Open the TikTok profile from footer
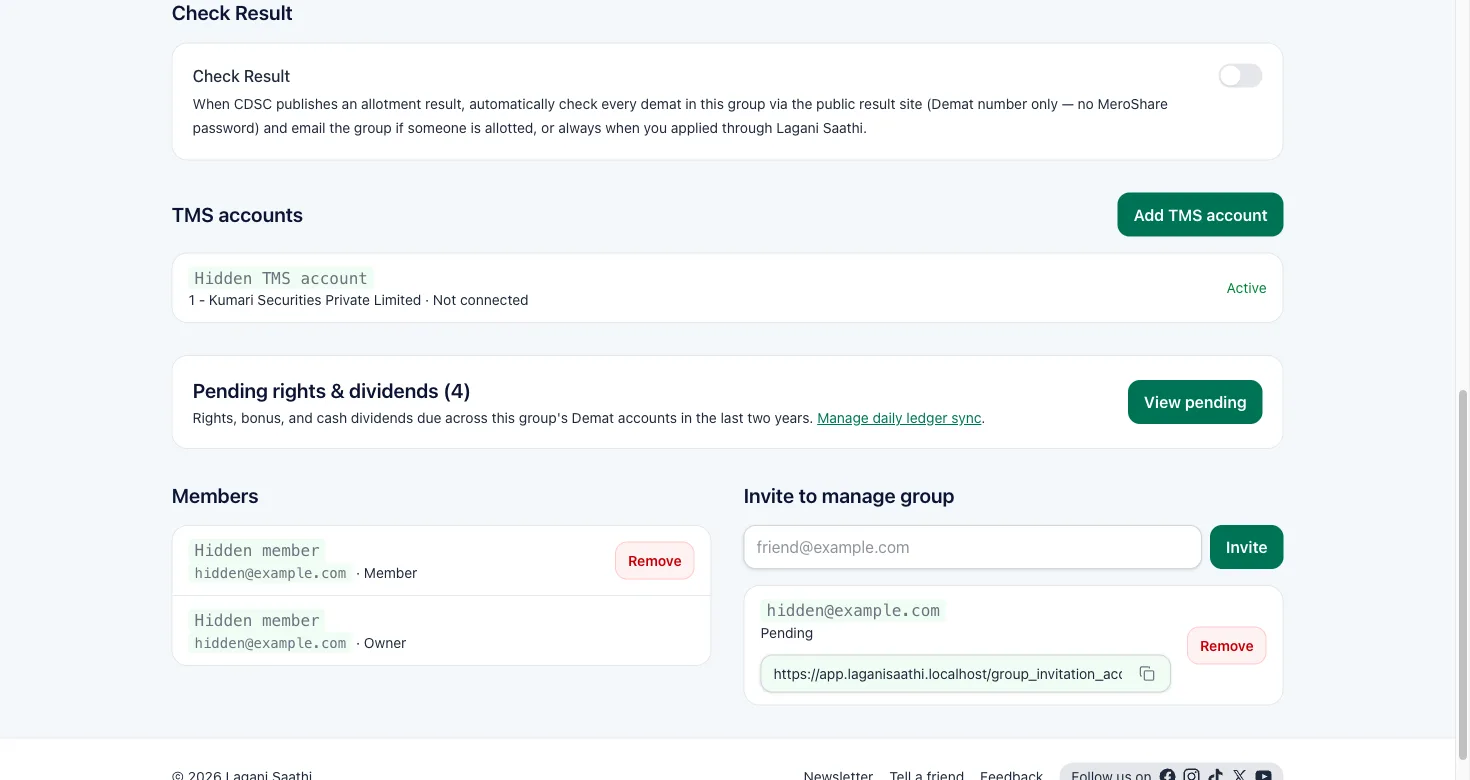The width and height of the screenshot is (1470, 780). (1215, 775)
